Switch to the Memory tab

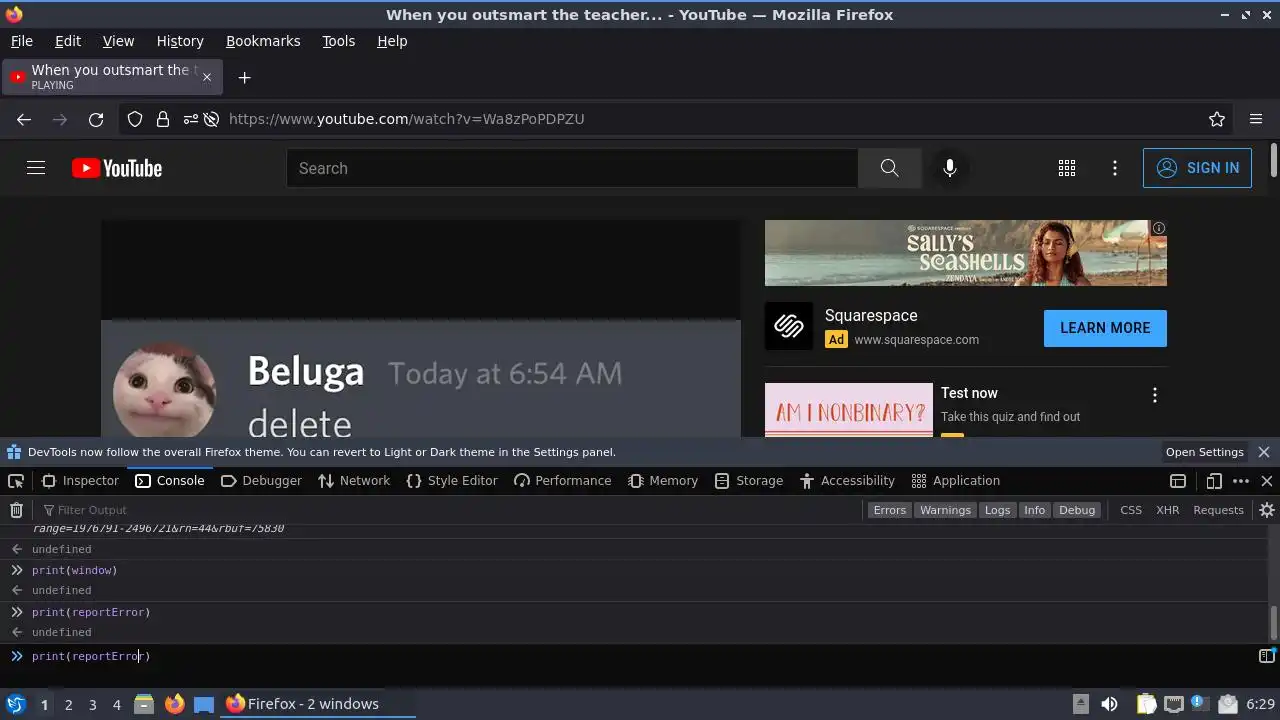(663, 481)
